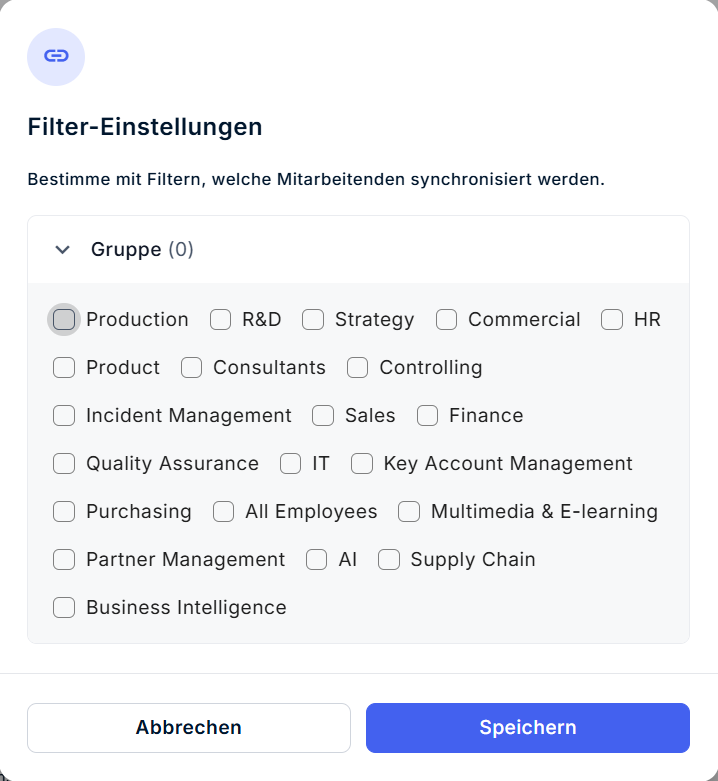Image resolution: width=718 pixels, height=781 pixels.
Task: Select Key Account Management checkbox
Action: tap(362, 464)
